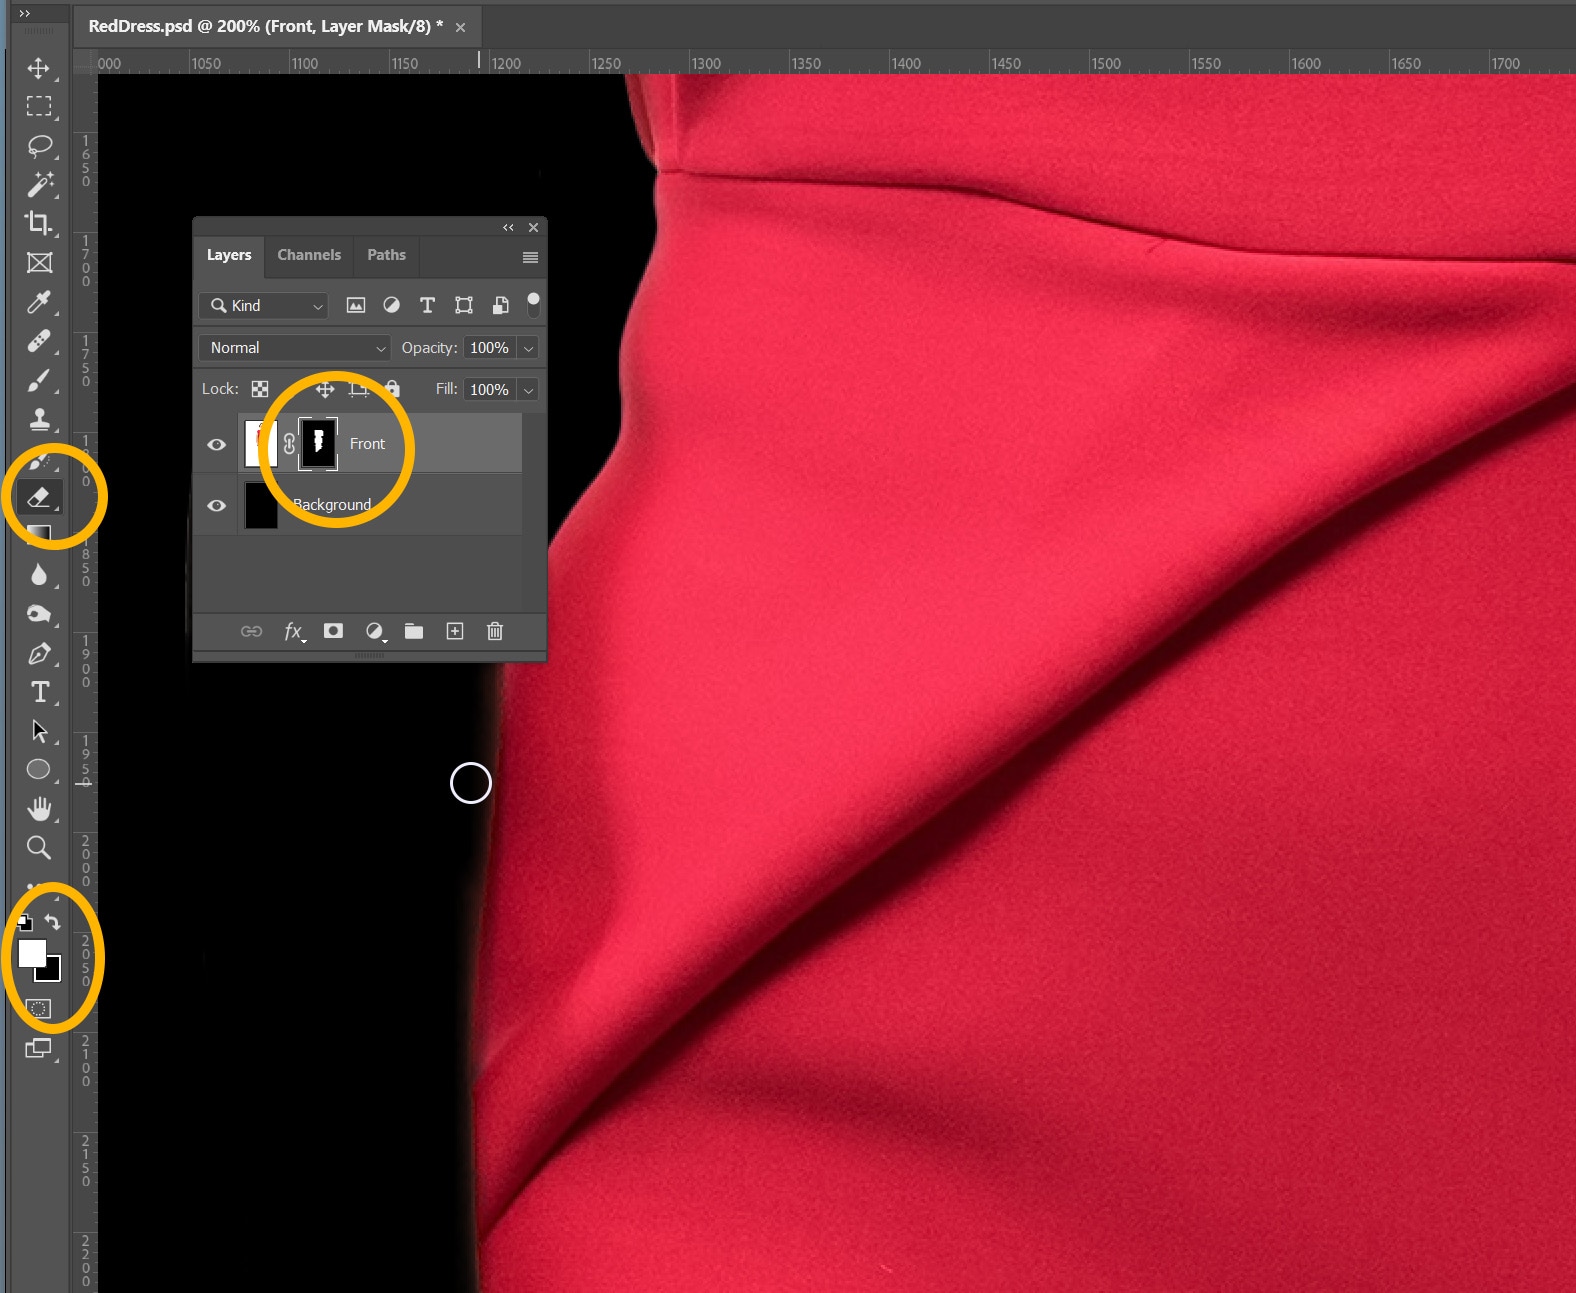The image size is (1576, 1293).
Task: Select the Move tool
Action: point(39,68)
